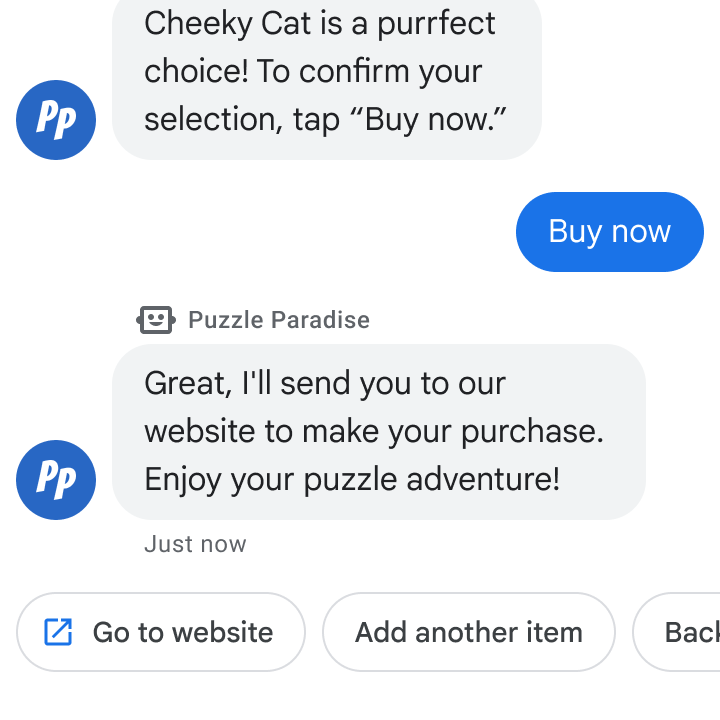The image size is (720, 720).
Task: Click the word purrfect in the first message
Action: (436, 23)
